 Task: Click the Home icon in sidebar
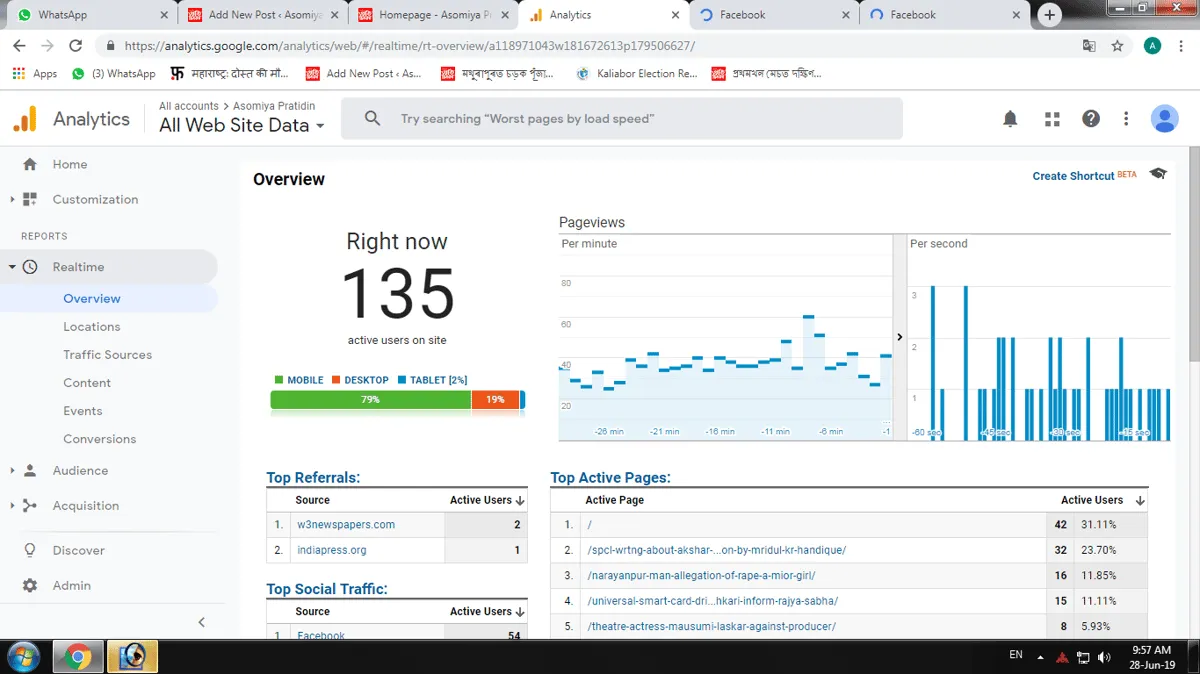(x=30, y=165)
